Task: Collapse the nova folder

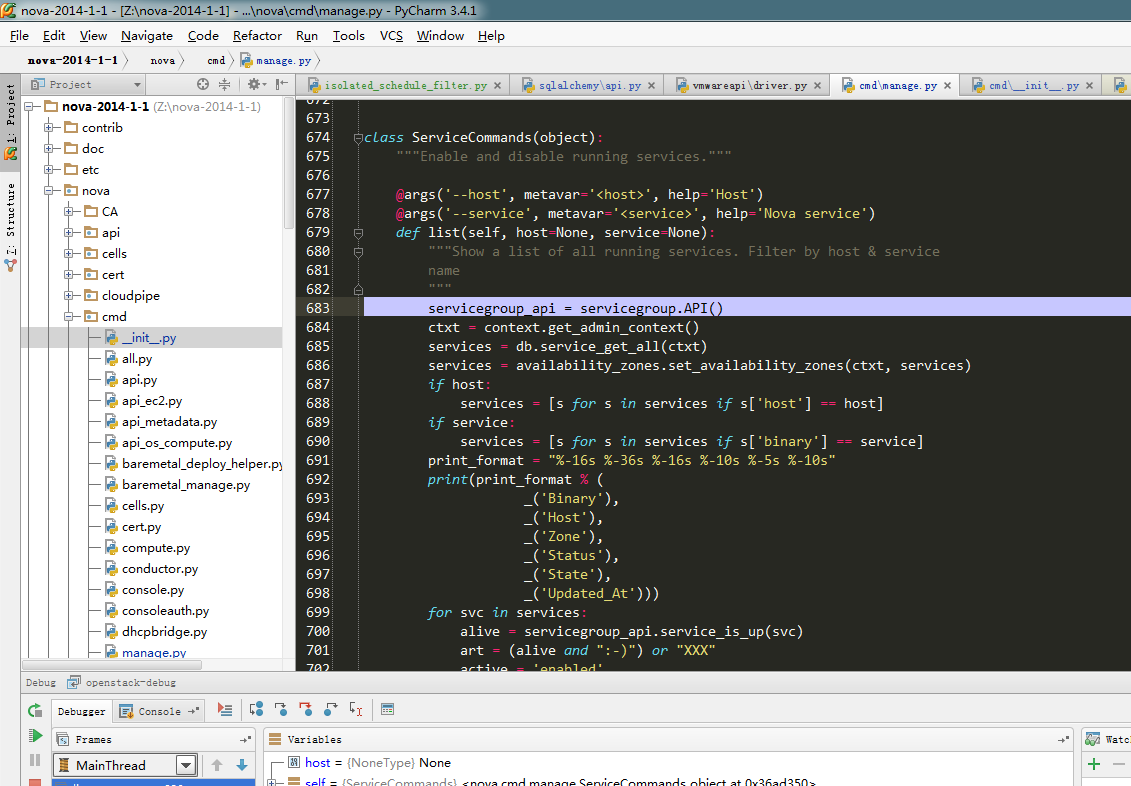Action: click(x=49, y=190)
